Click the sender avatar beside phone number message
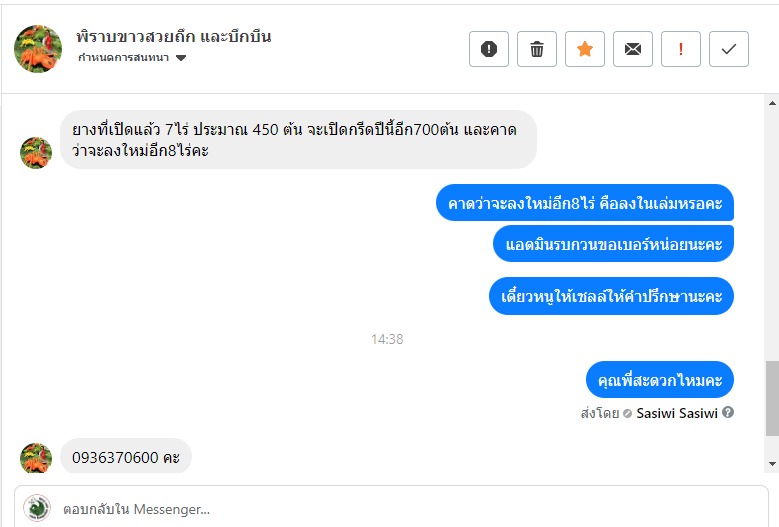779x527 pixels. [36, 458]
